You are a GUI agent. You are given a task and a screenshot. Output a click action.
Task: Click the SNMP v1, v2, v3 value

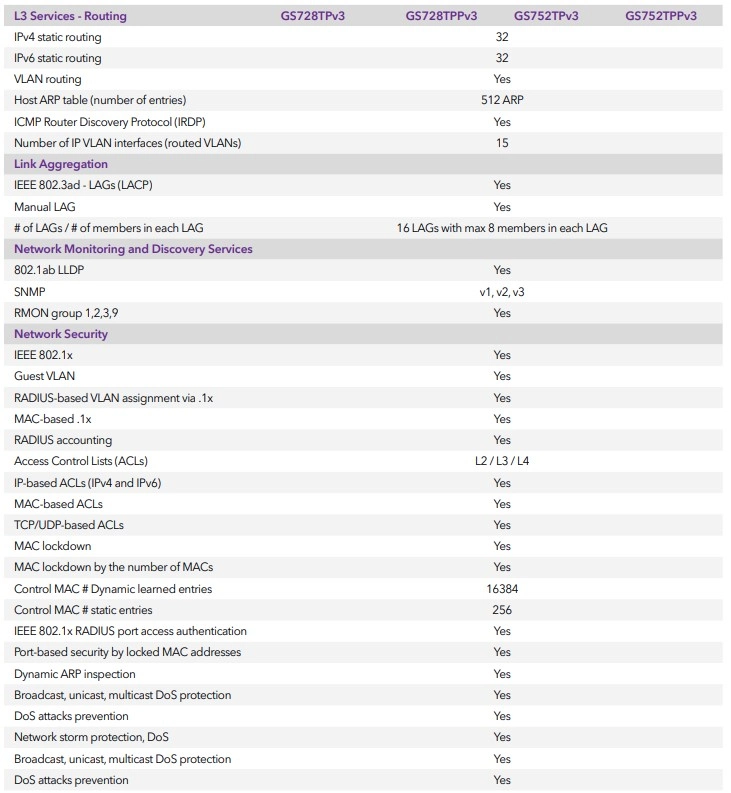(502, 292)
